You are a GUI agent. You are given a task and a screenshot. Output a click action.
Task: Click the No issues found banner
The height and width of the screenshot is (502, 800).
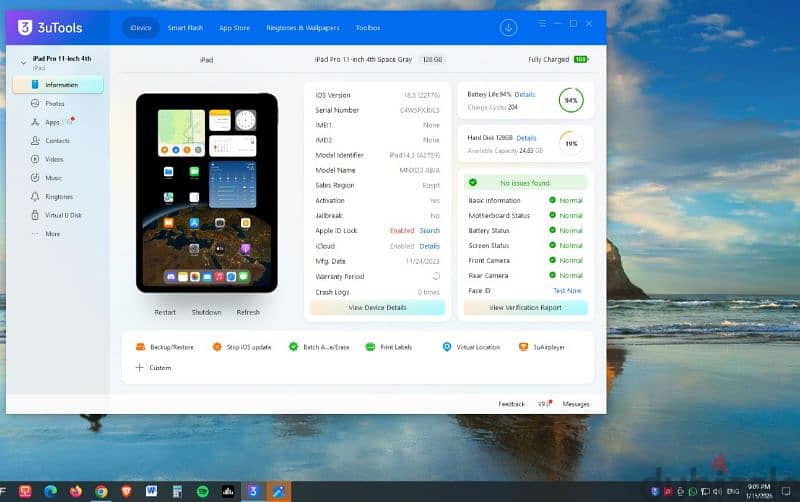click(x=526, y=183)
